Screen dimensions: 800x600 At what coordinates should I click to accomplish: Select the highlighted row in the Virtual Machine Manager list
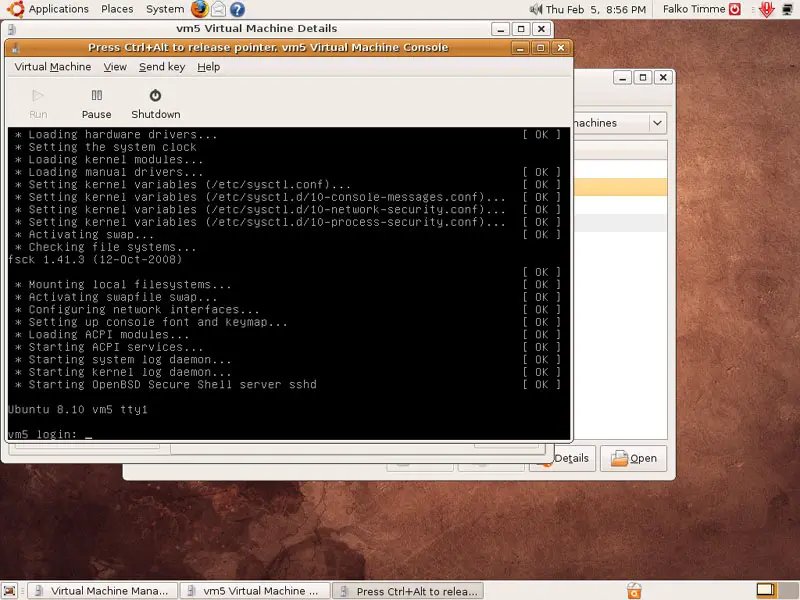620,187
